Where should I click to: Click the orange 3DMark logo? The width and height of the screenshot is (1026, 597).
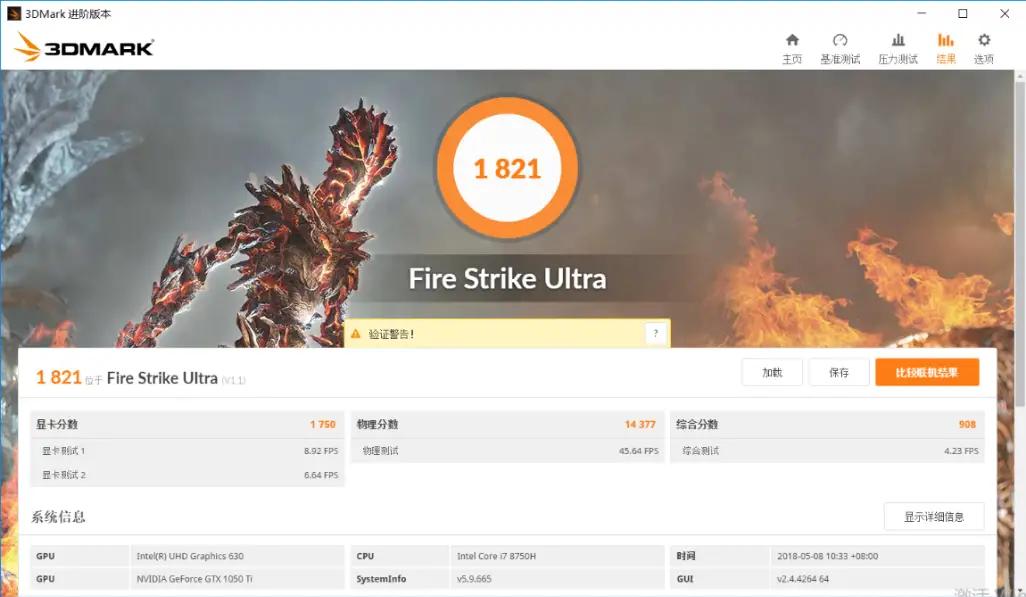coord(84,47)
